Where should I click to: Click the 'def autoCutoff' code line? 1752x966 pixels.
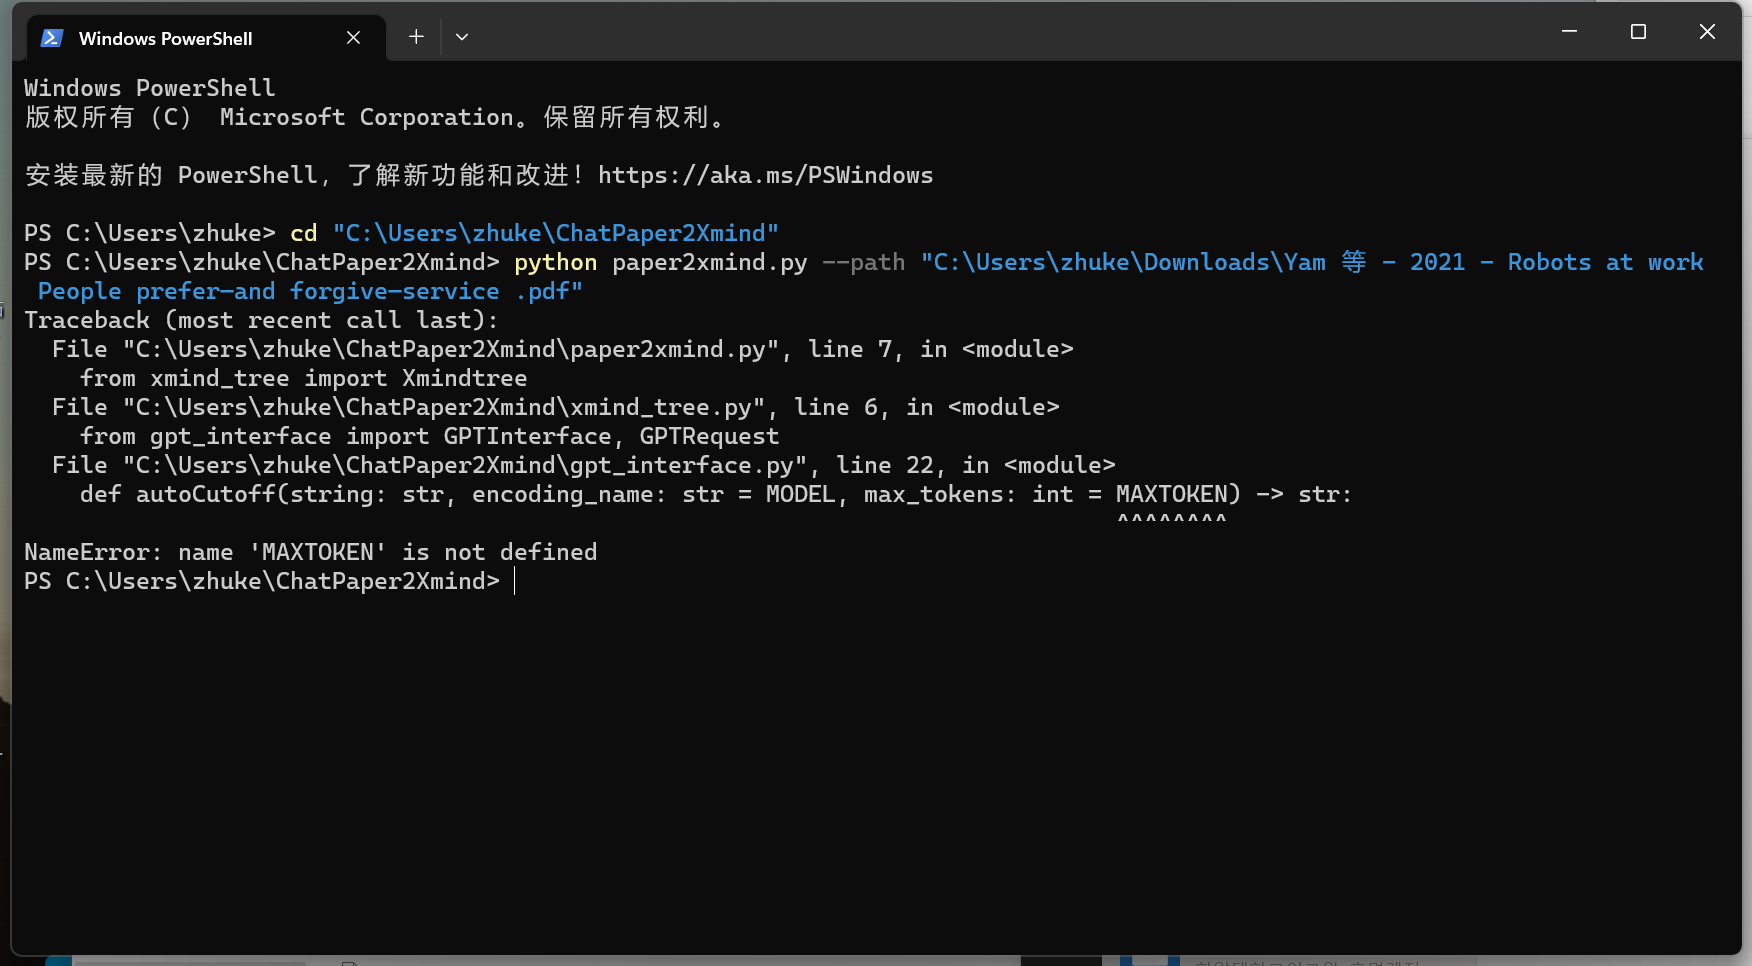pos(716,494)
